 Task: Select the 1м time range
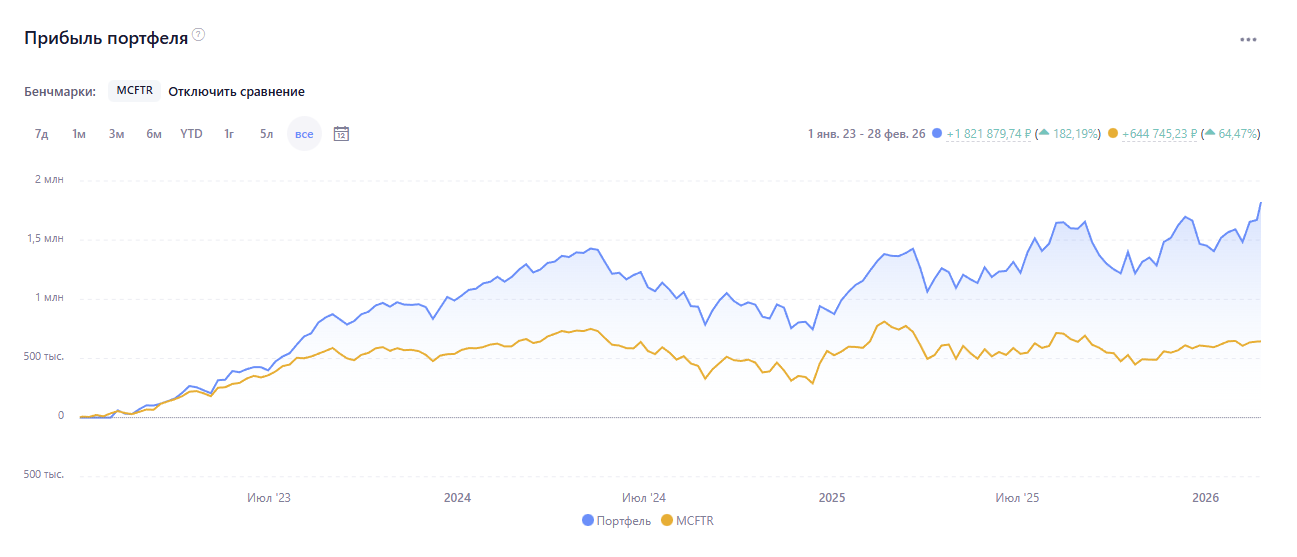pyautogui.click(x=78, y=134)
